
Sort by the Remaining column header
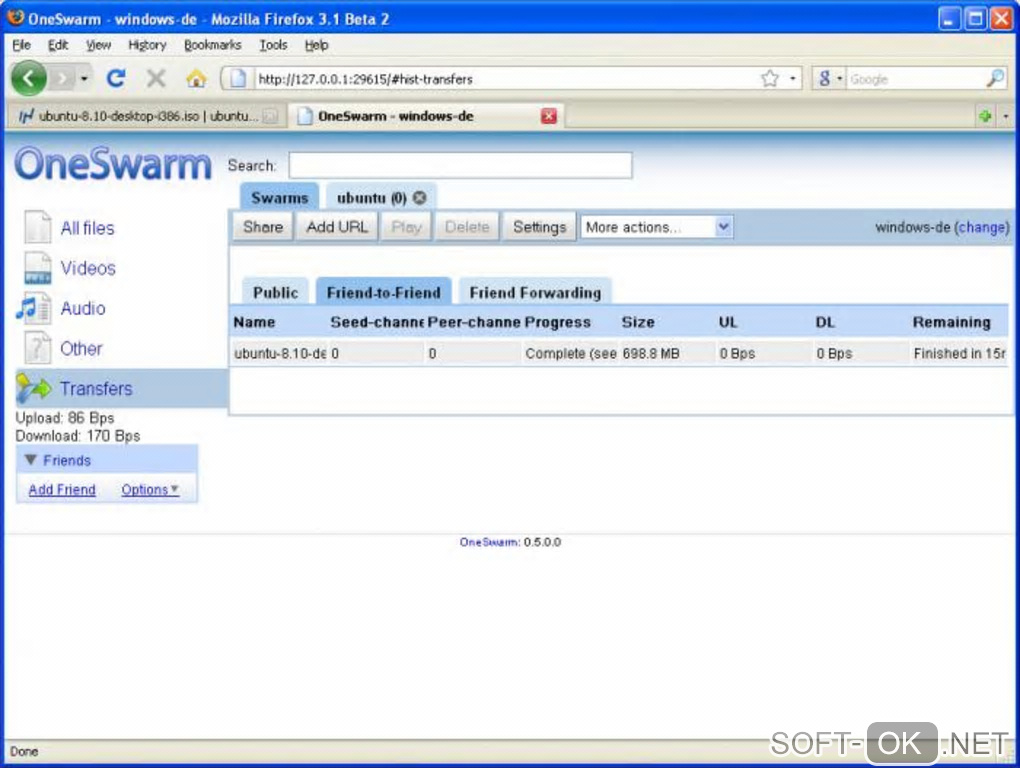pos(952,322)
